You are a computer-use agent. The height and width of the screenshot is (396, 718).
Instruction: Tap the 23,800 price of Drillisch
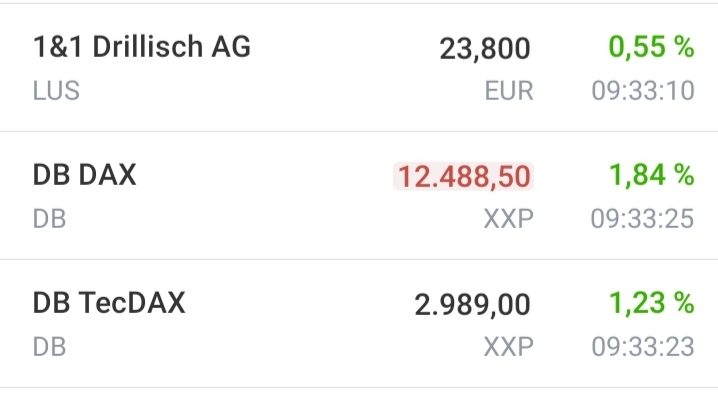tap(485, 49)
